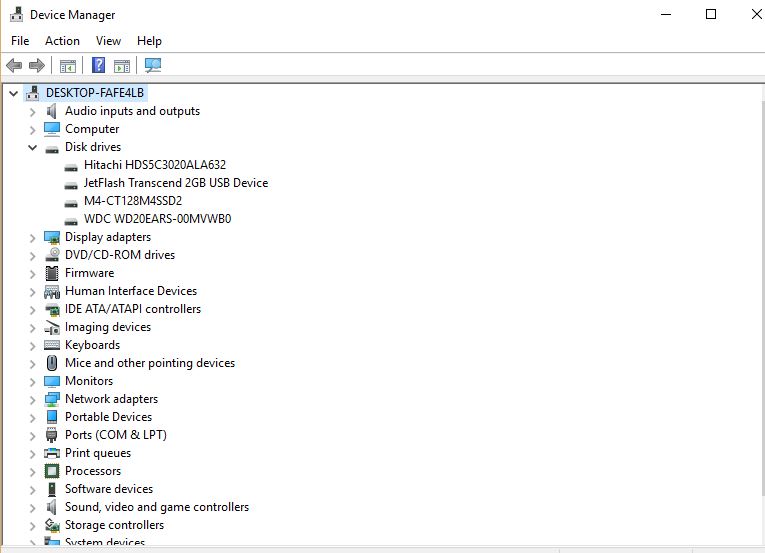Image resolution: width=765 pixels, height=553 pixels.
Task: Click the Display adapters icon
Action: [x=52, y=237]
